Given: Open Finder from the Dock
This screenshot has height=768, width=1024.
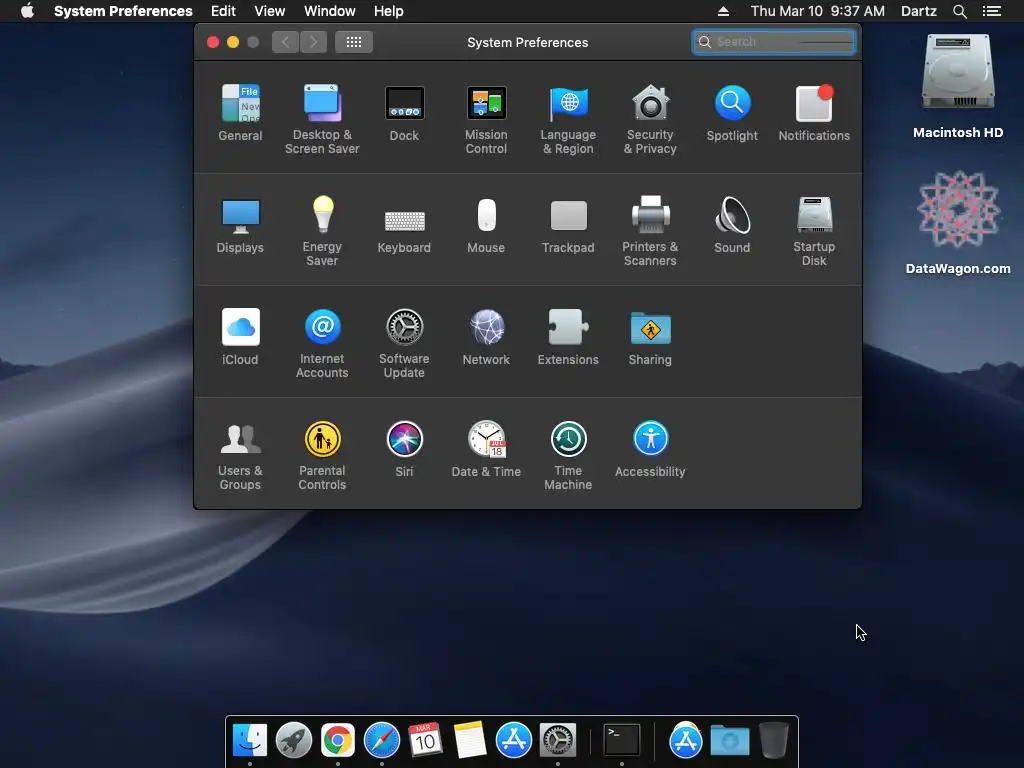Looking at the screenshot, I should 250,740.
